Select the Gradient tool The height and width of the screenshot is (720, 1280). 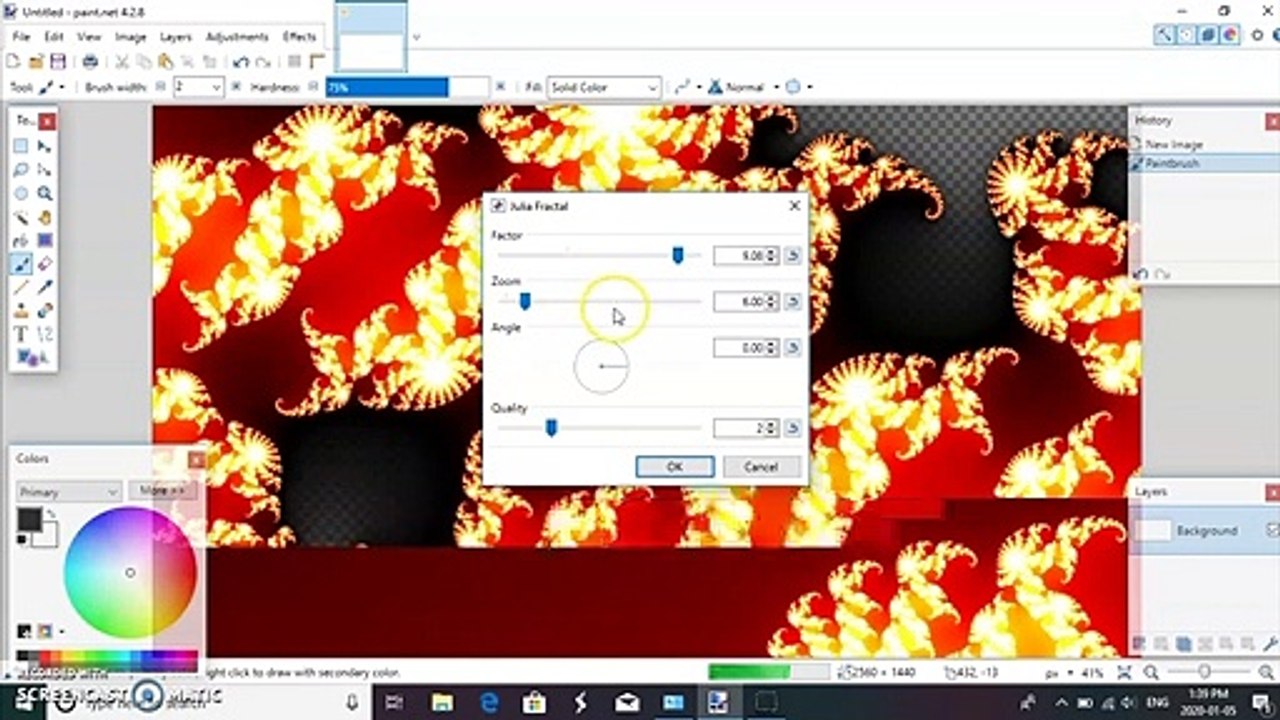click(x=45, y=241)
